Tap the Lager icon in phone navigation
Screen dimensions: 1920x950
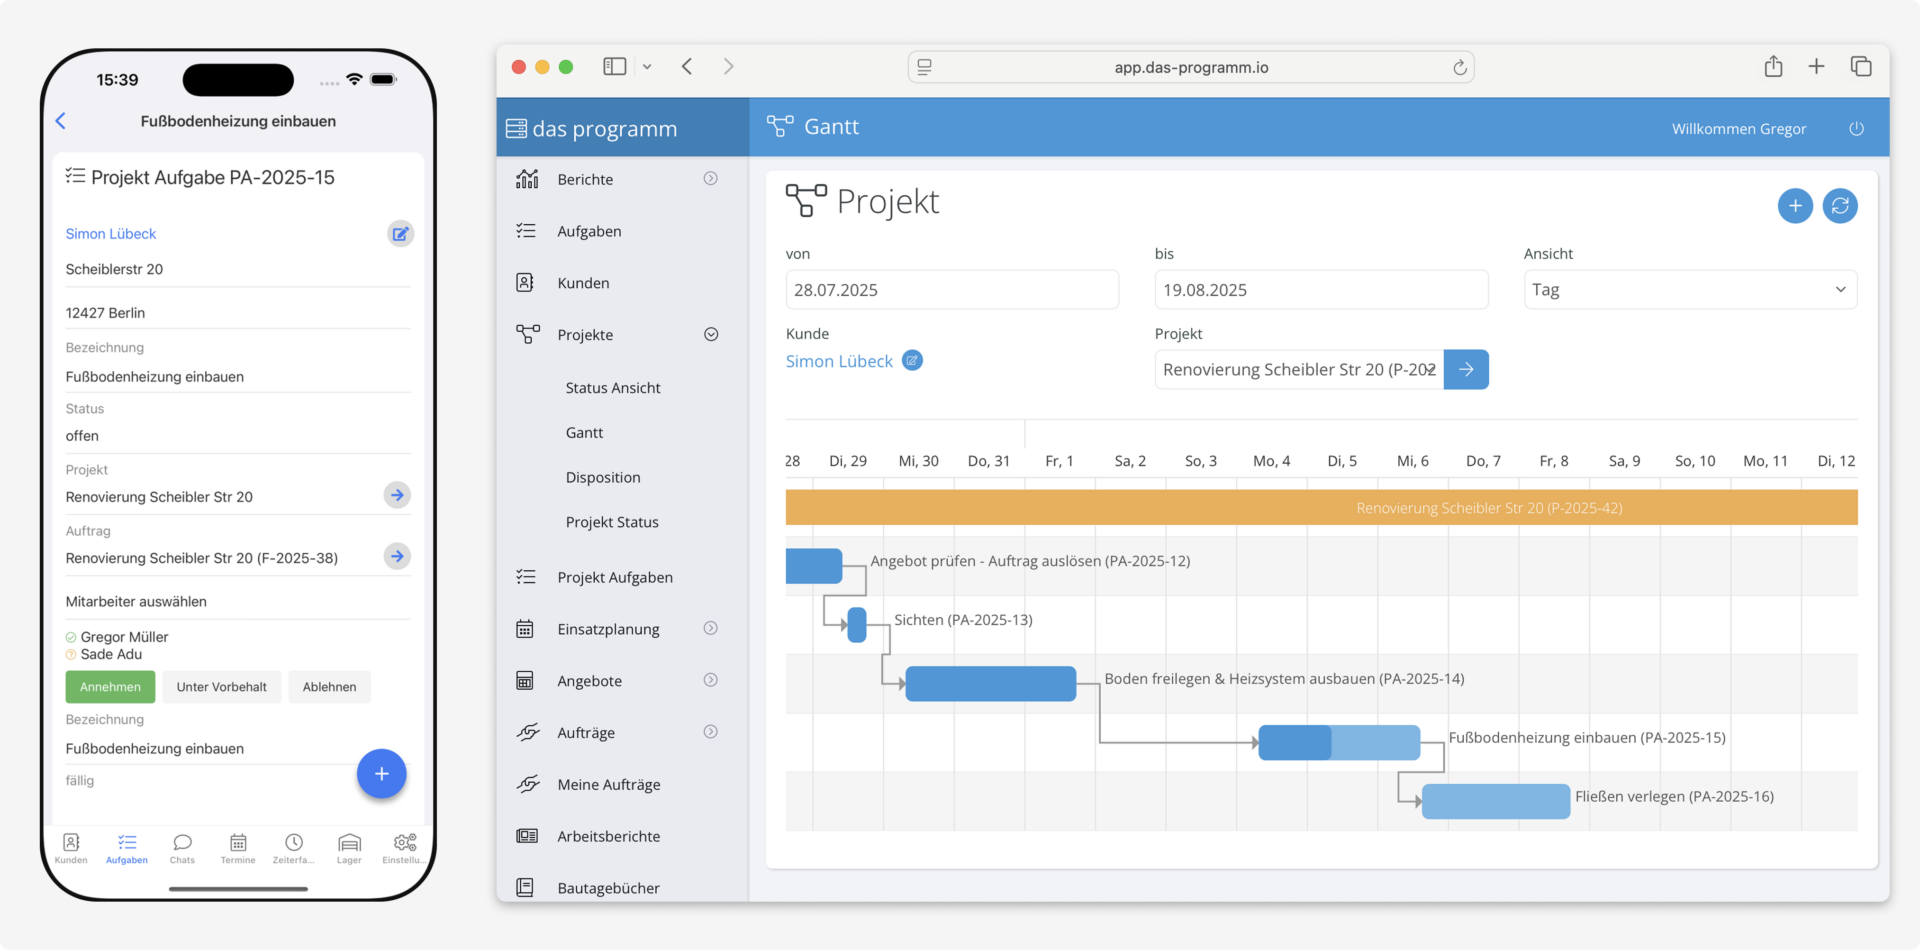(349, 847)
